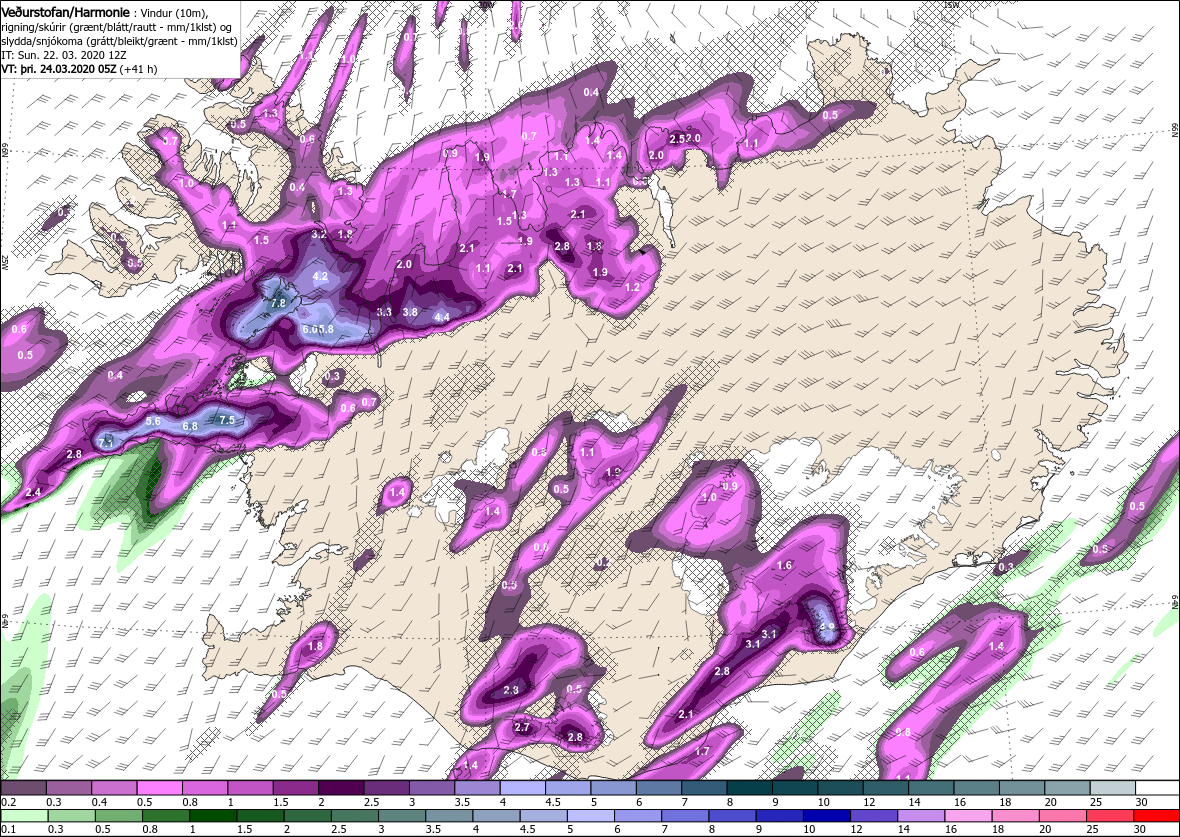Click the 2.7 precipitation value

tap(522, 727)
